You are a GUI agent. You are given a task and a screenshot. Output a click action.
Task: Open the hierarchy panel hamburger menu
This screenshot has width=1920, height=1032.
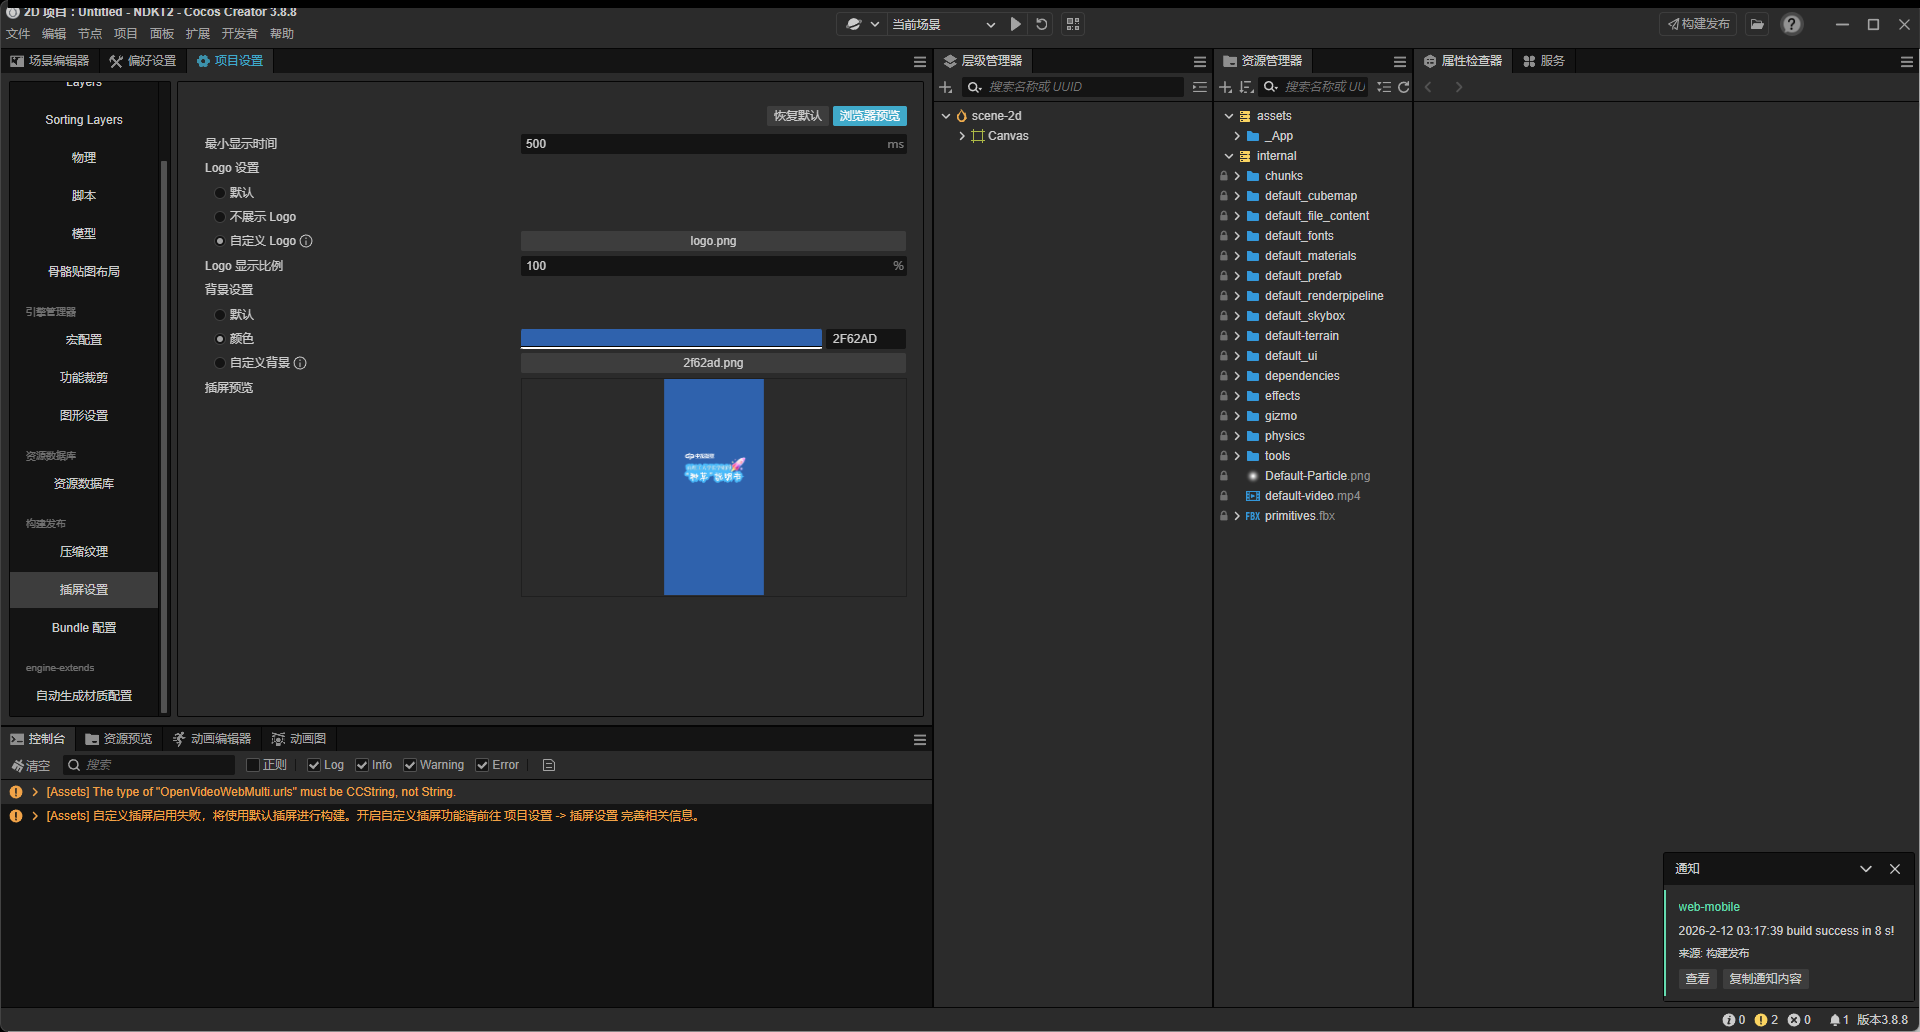pos(1200,61)
